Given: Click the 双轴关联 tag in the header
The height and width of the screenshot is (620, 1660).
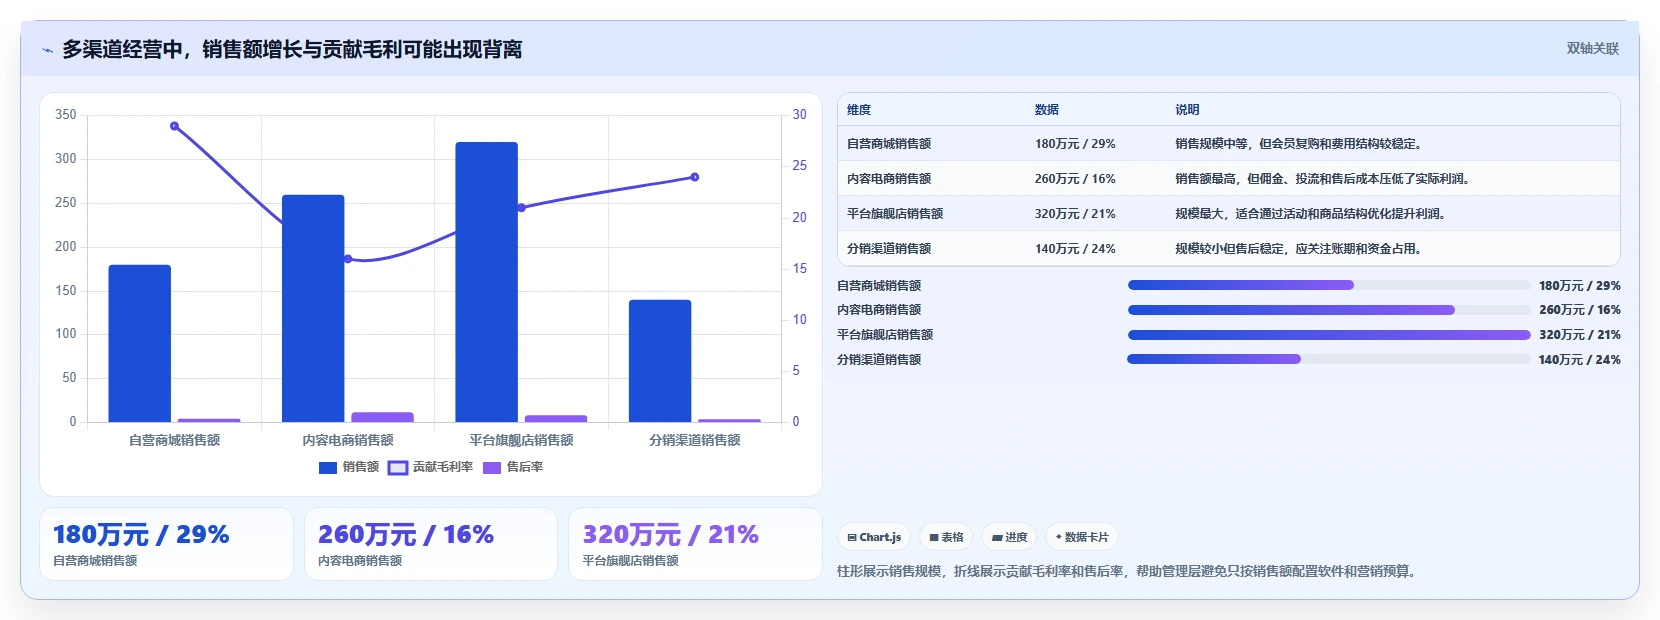Looking at the screenshot, I should pos(1592,49).
